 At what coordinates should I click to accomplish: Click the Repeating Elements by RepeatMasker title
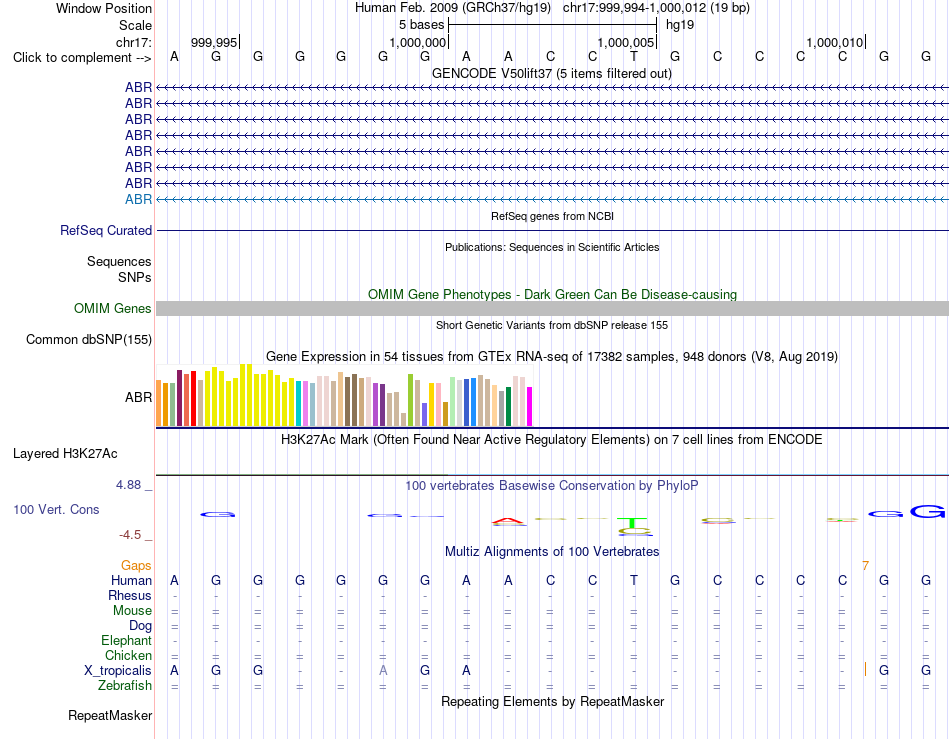pos(553,702)
